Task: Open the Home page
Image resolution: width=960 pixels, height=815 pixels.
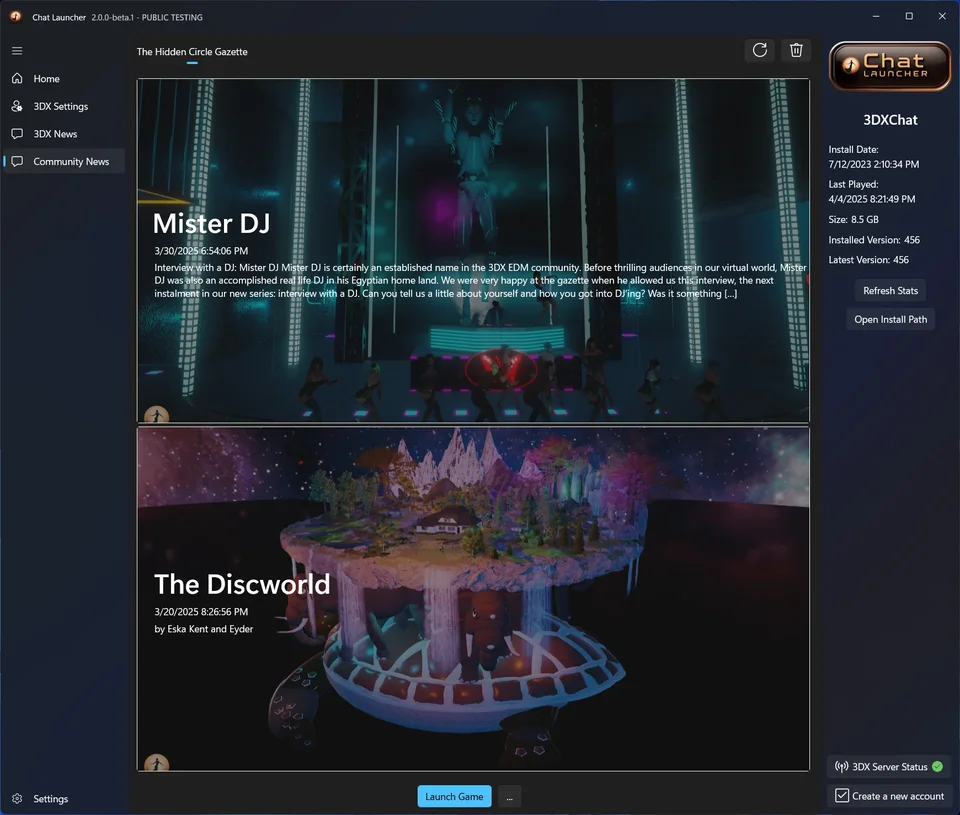Action: (x=64, y=78)
